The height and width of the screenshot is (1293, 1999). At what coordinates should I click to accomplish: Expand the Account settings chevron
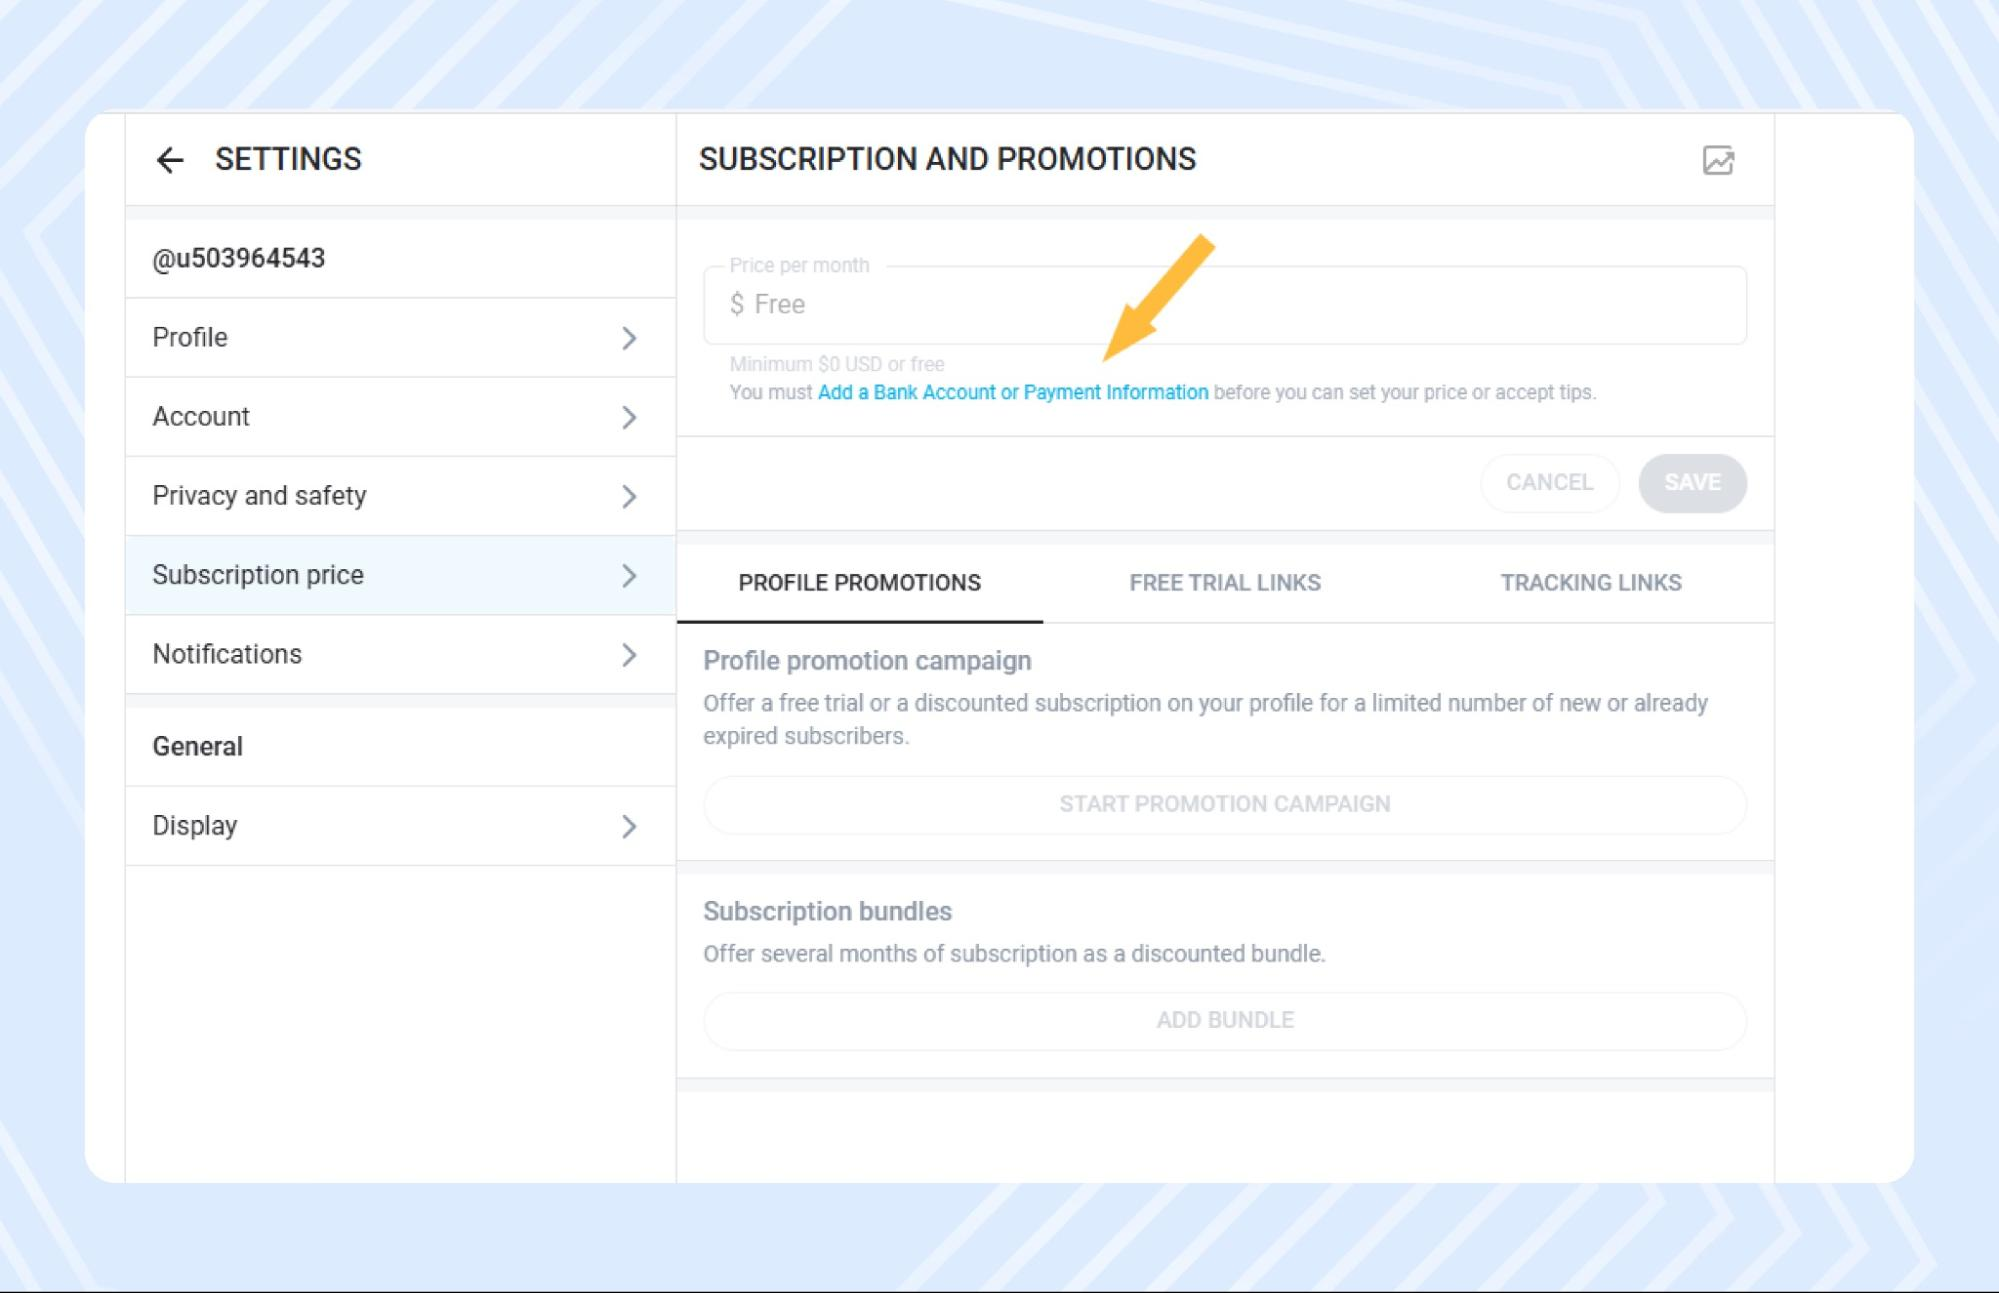[x=628, y=417]
